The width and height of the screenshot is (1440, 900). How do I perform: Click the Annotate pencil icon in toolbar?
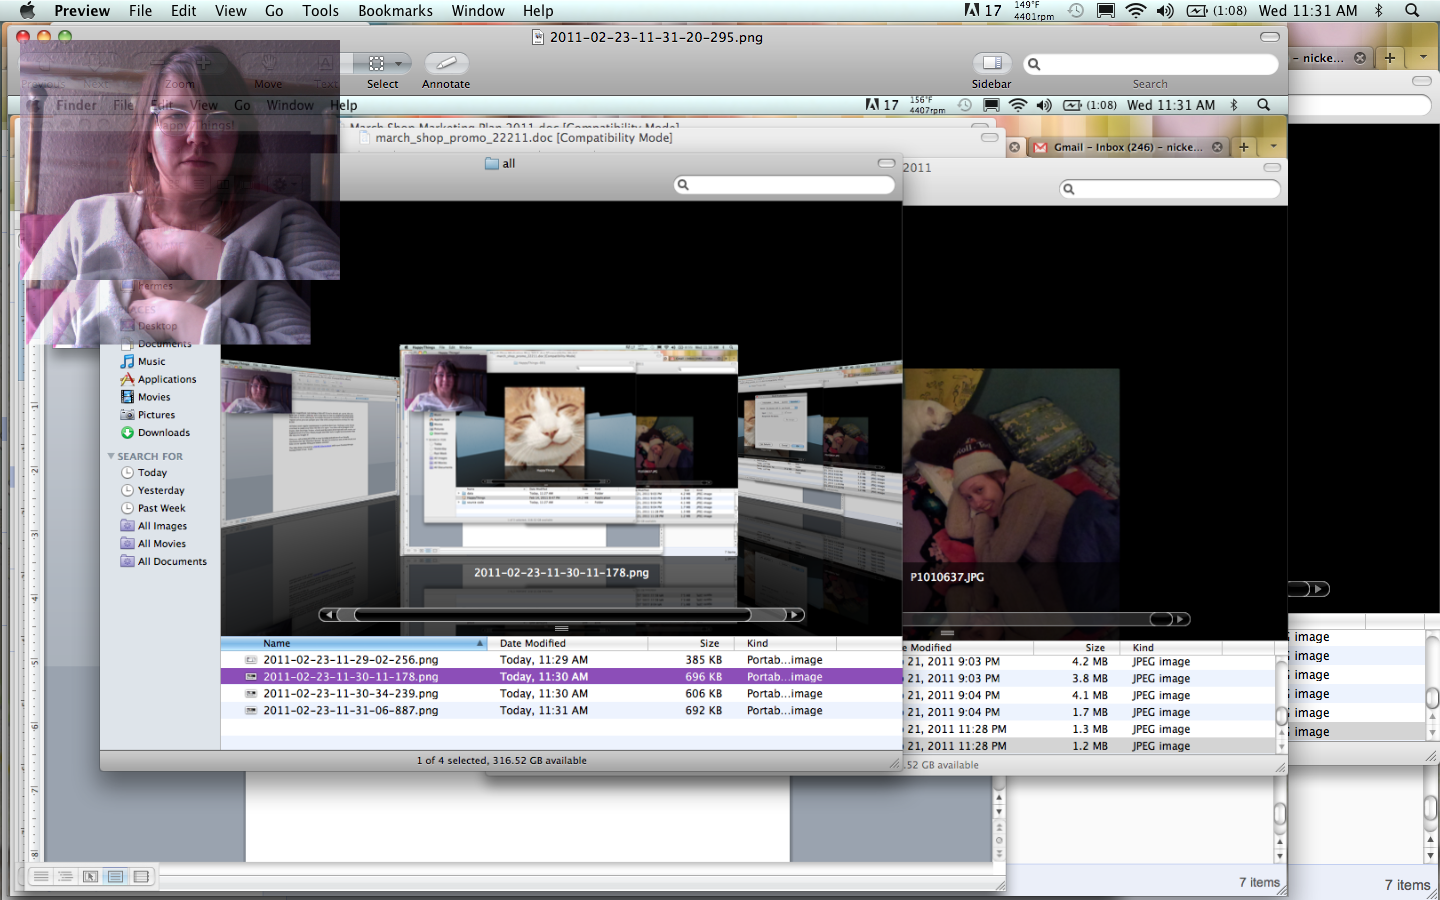click(x=446, y=63)
